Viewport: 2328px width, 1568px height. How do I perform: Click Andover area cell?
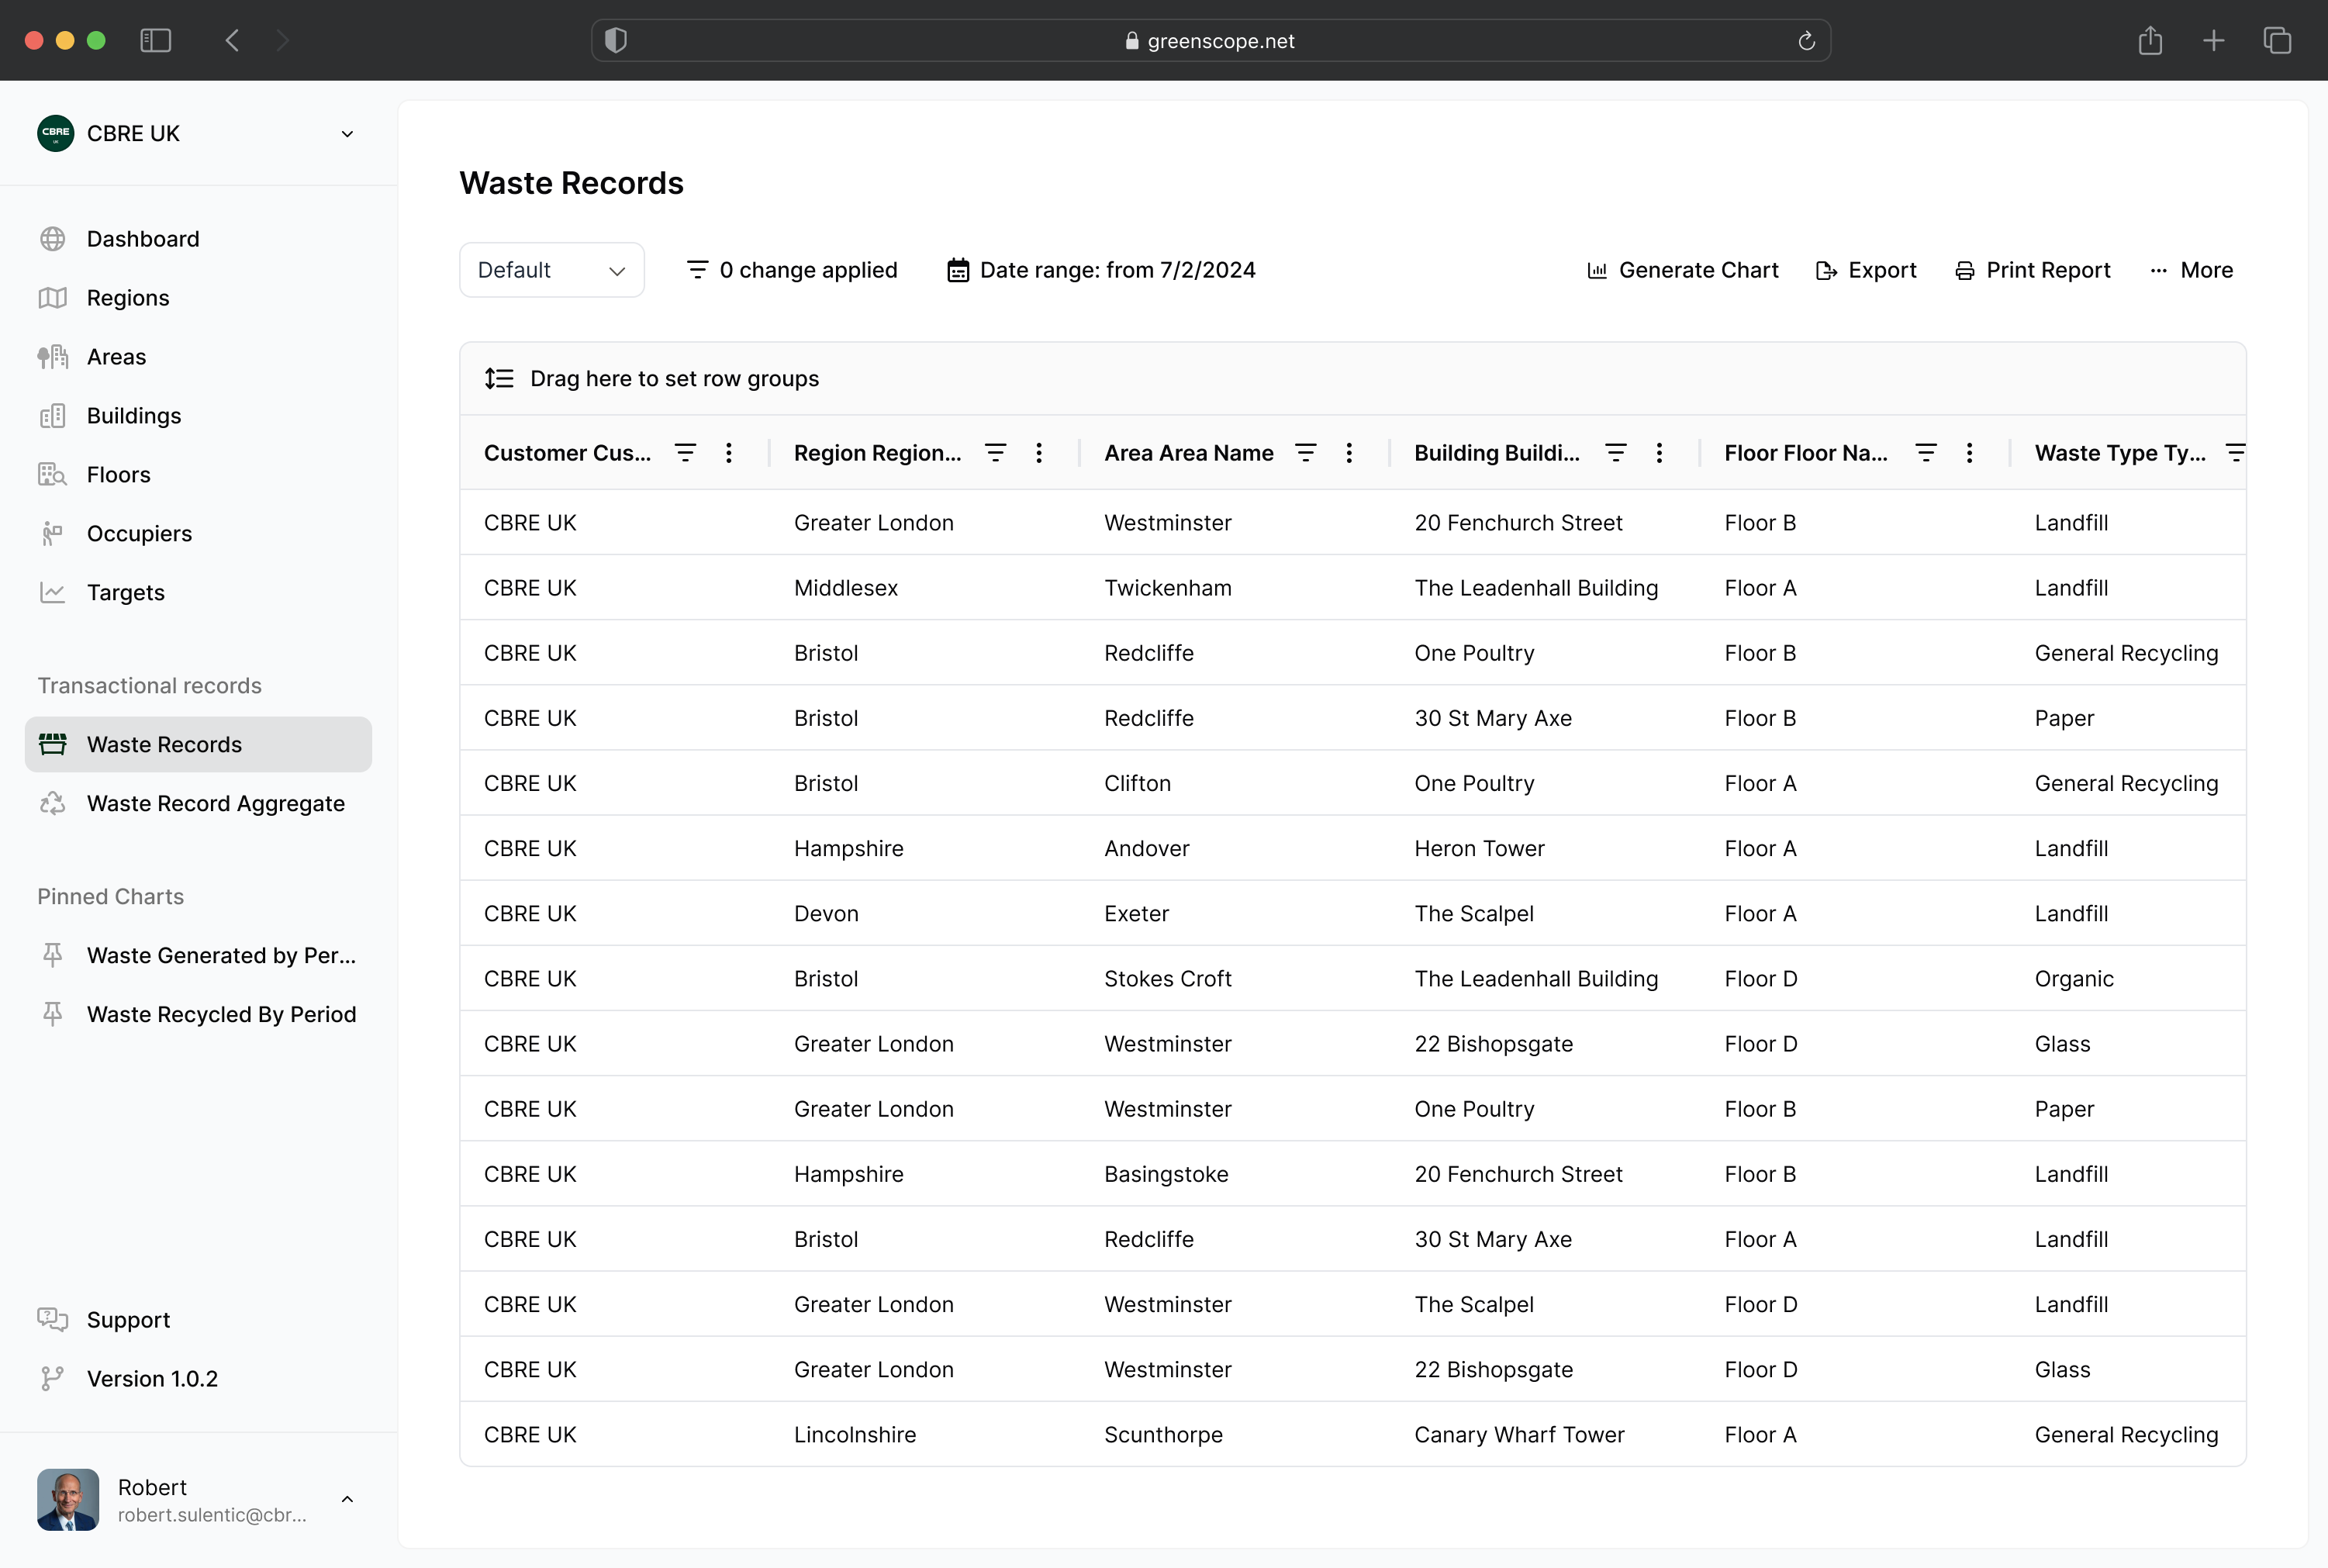(x=1147, y=849)
